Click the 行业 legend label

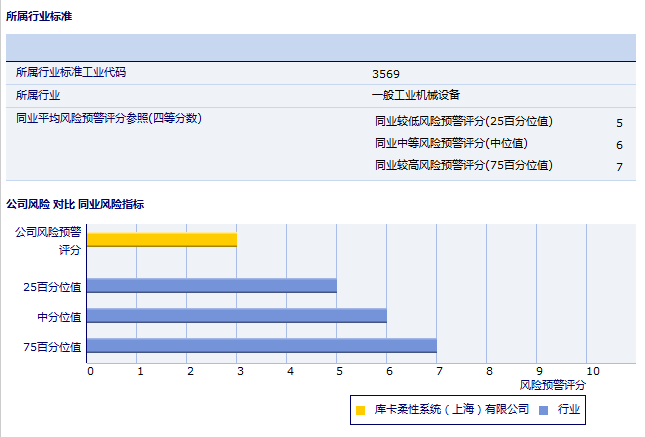[568, 410]
